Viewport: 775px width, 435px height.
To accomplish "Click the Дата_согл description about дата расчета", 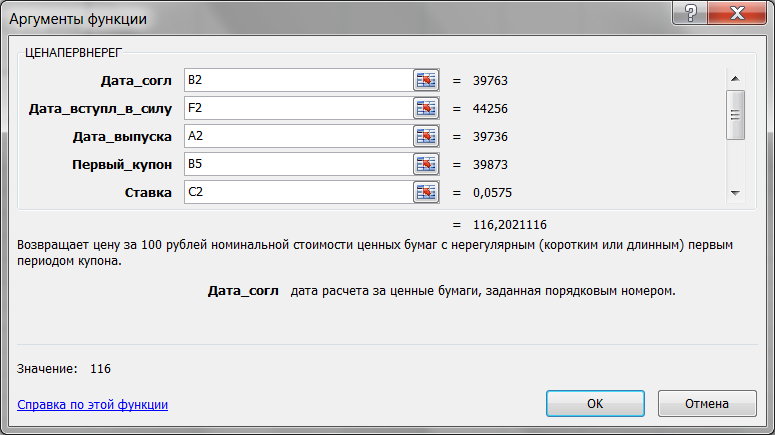I will (483, 291).
